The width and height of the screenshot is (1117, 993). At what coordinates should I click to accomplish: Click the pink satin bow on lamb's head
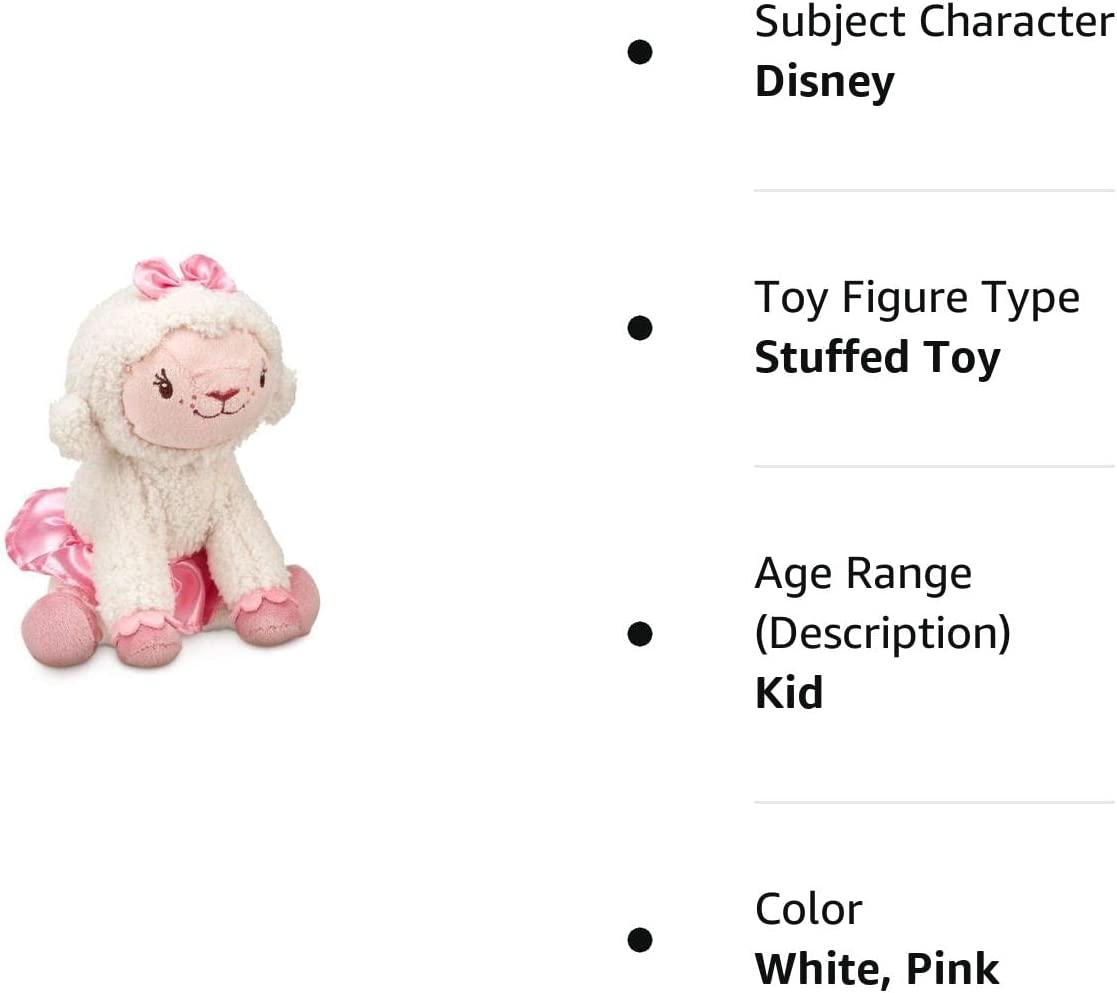(185, 274)
